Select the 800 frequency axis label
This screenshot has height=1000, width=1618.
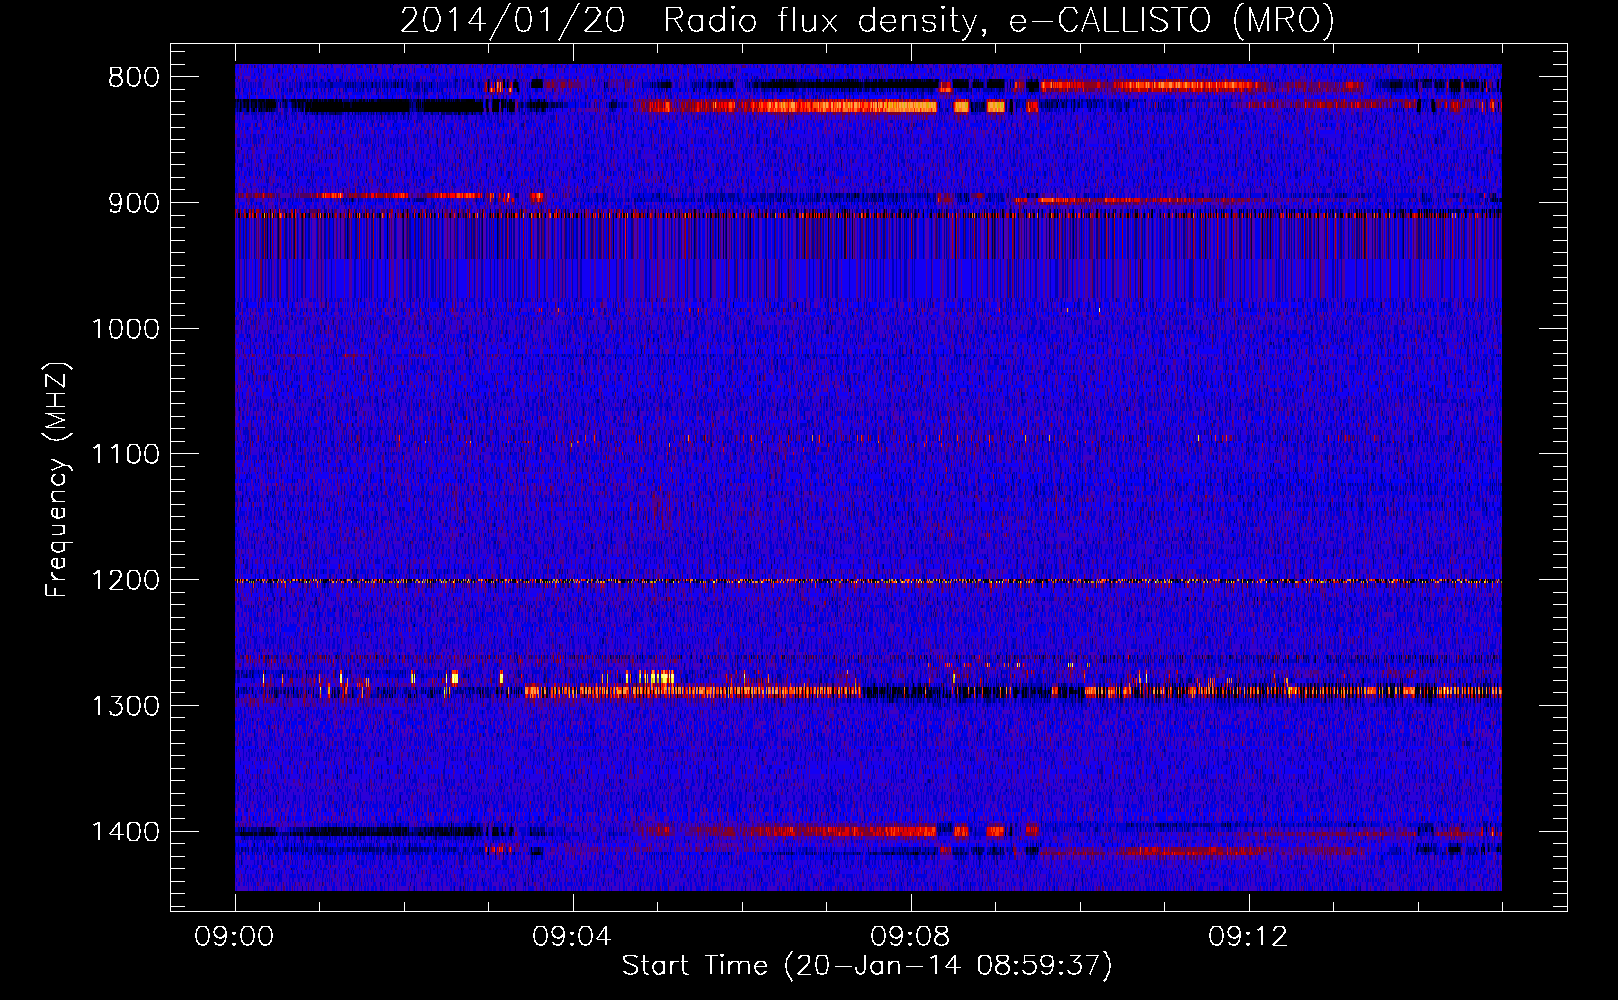point(134,78)
